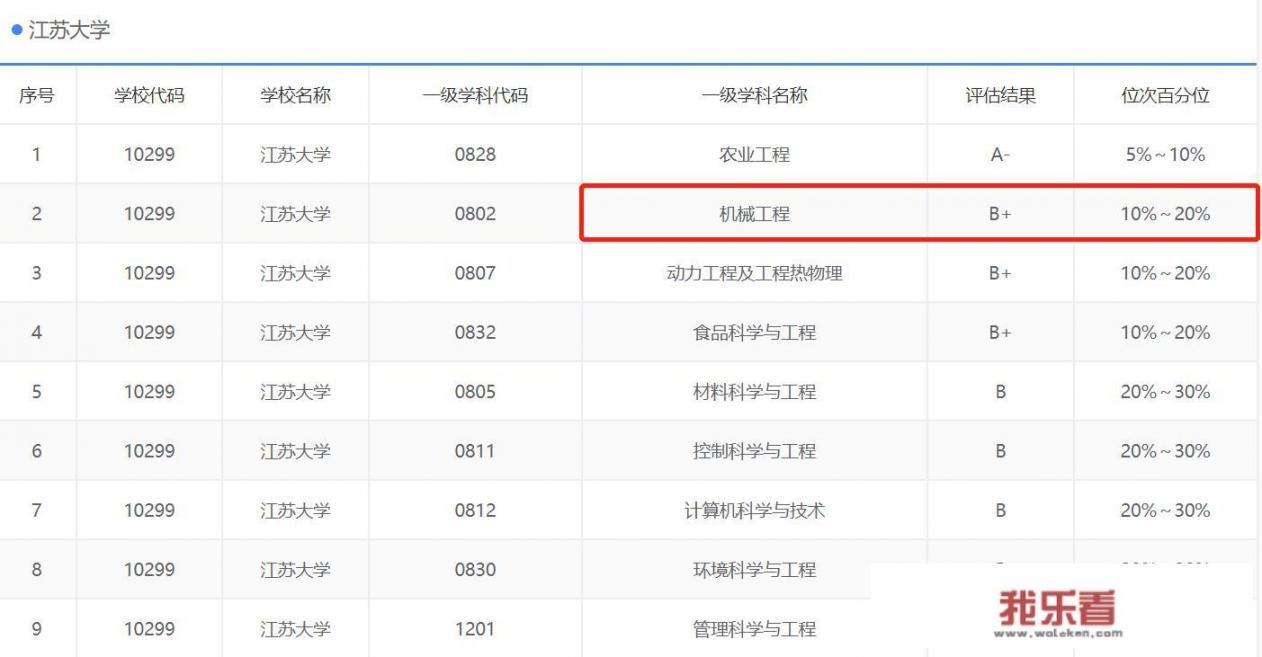Screen dimensions: 1262x657
Task: Click discipline code 0807
Action: tap(475, 273)
